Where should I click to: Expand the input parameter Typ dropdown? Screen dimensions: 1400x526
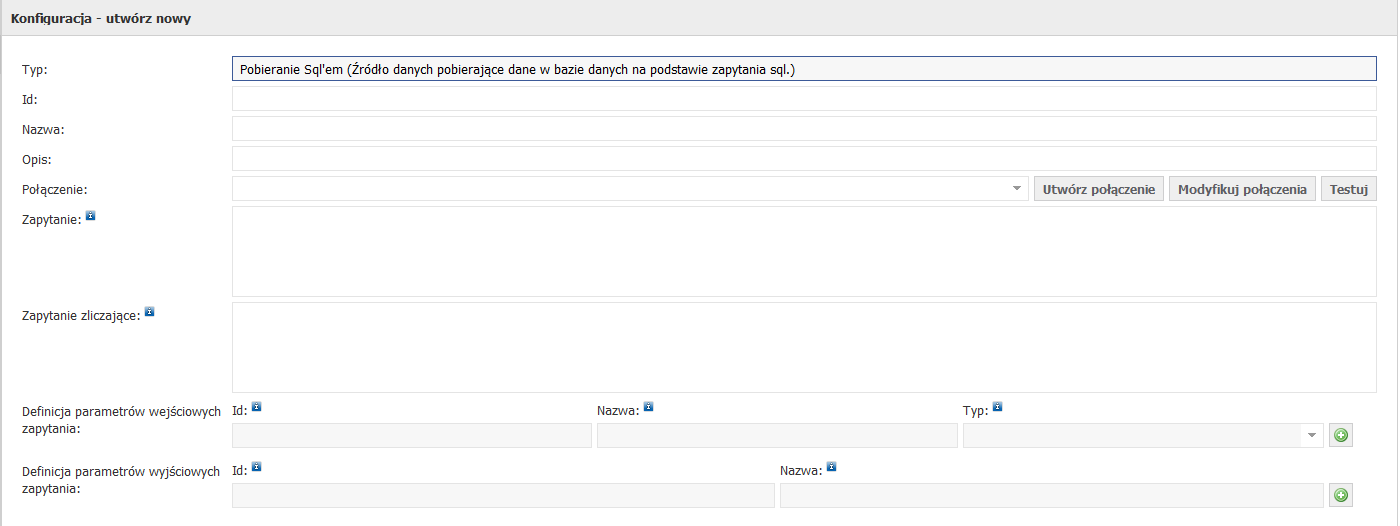click(x=1312, y=435)
